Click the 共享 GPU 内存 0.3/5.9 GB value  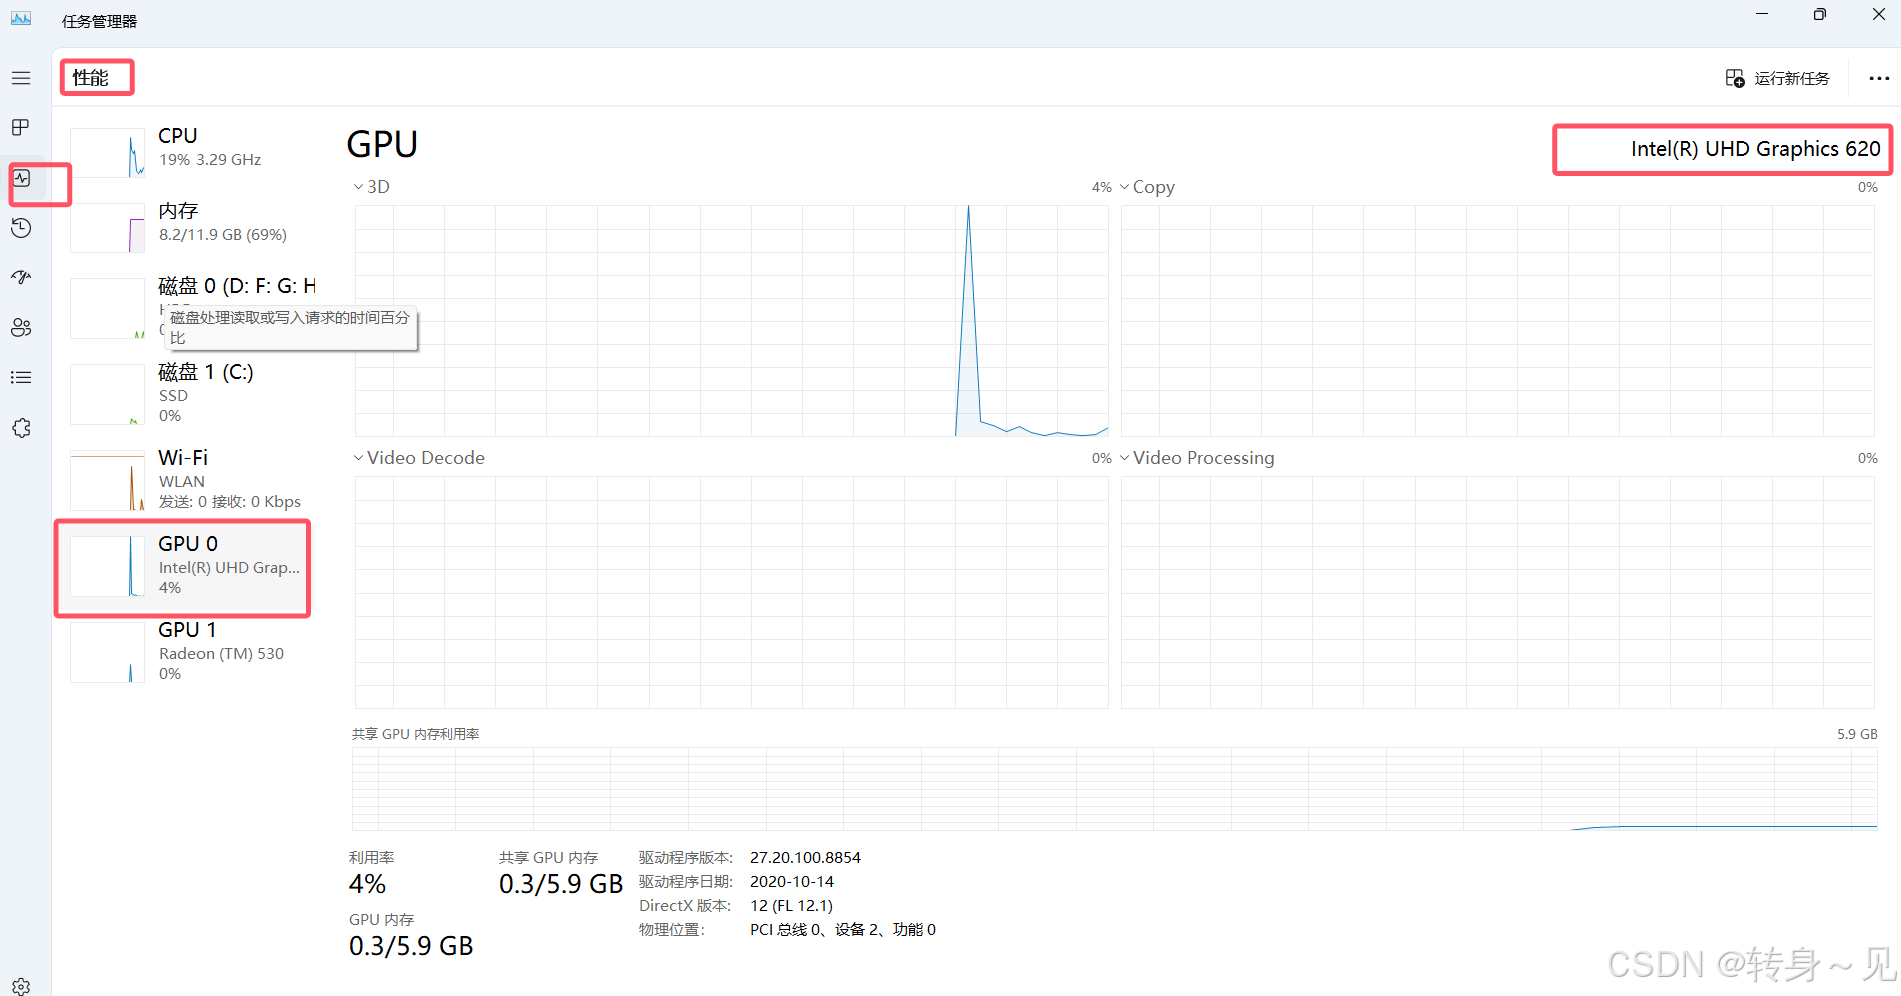[561, 884]
